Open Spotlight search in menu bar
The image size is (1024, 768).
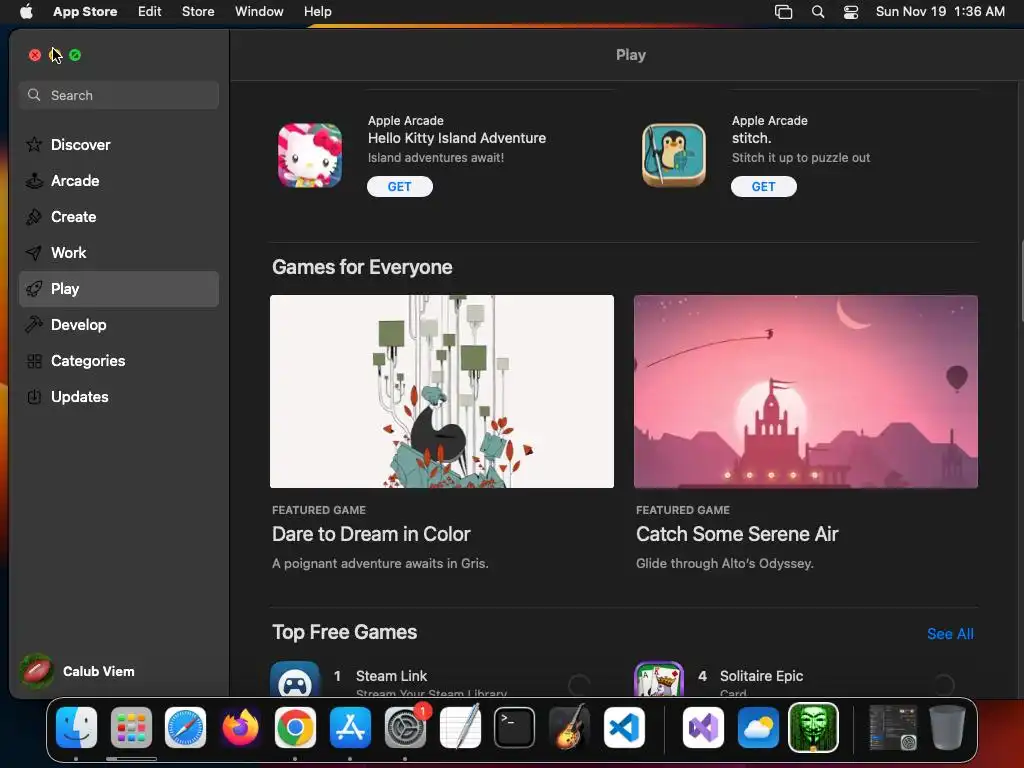(818, 12)
